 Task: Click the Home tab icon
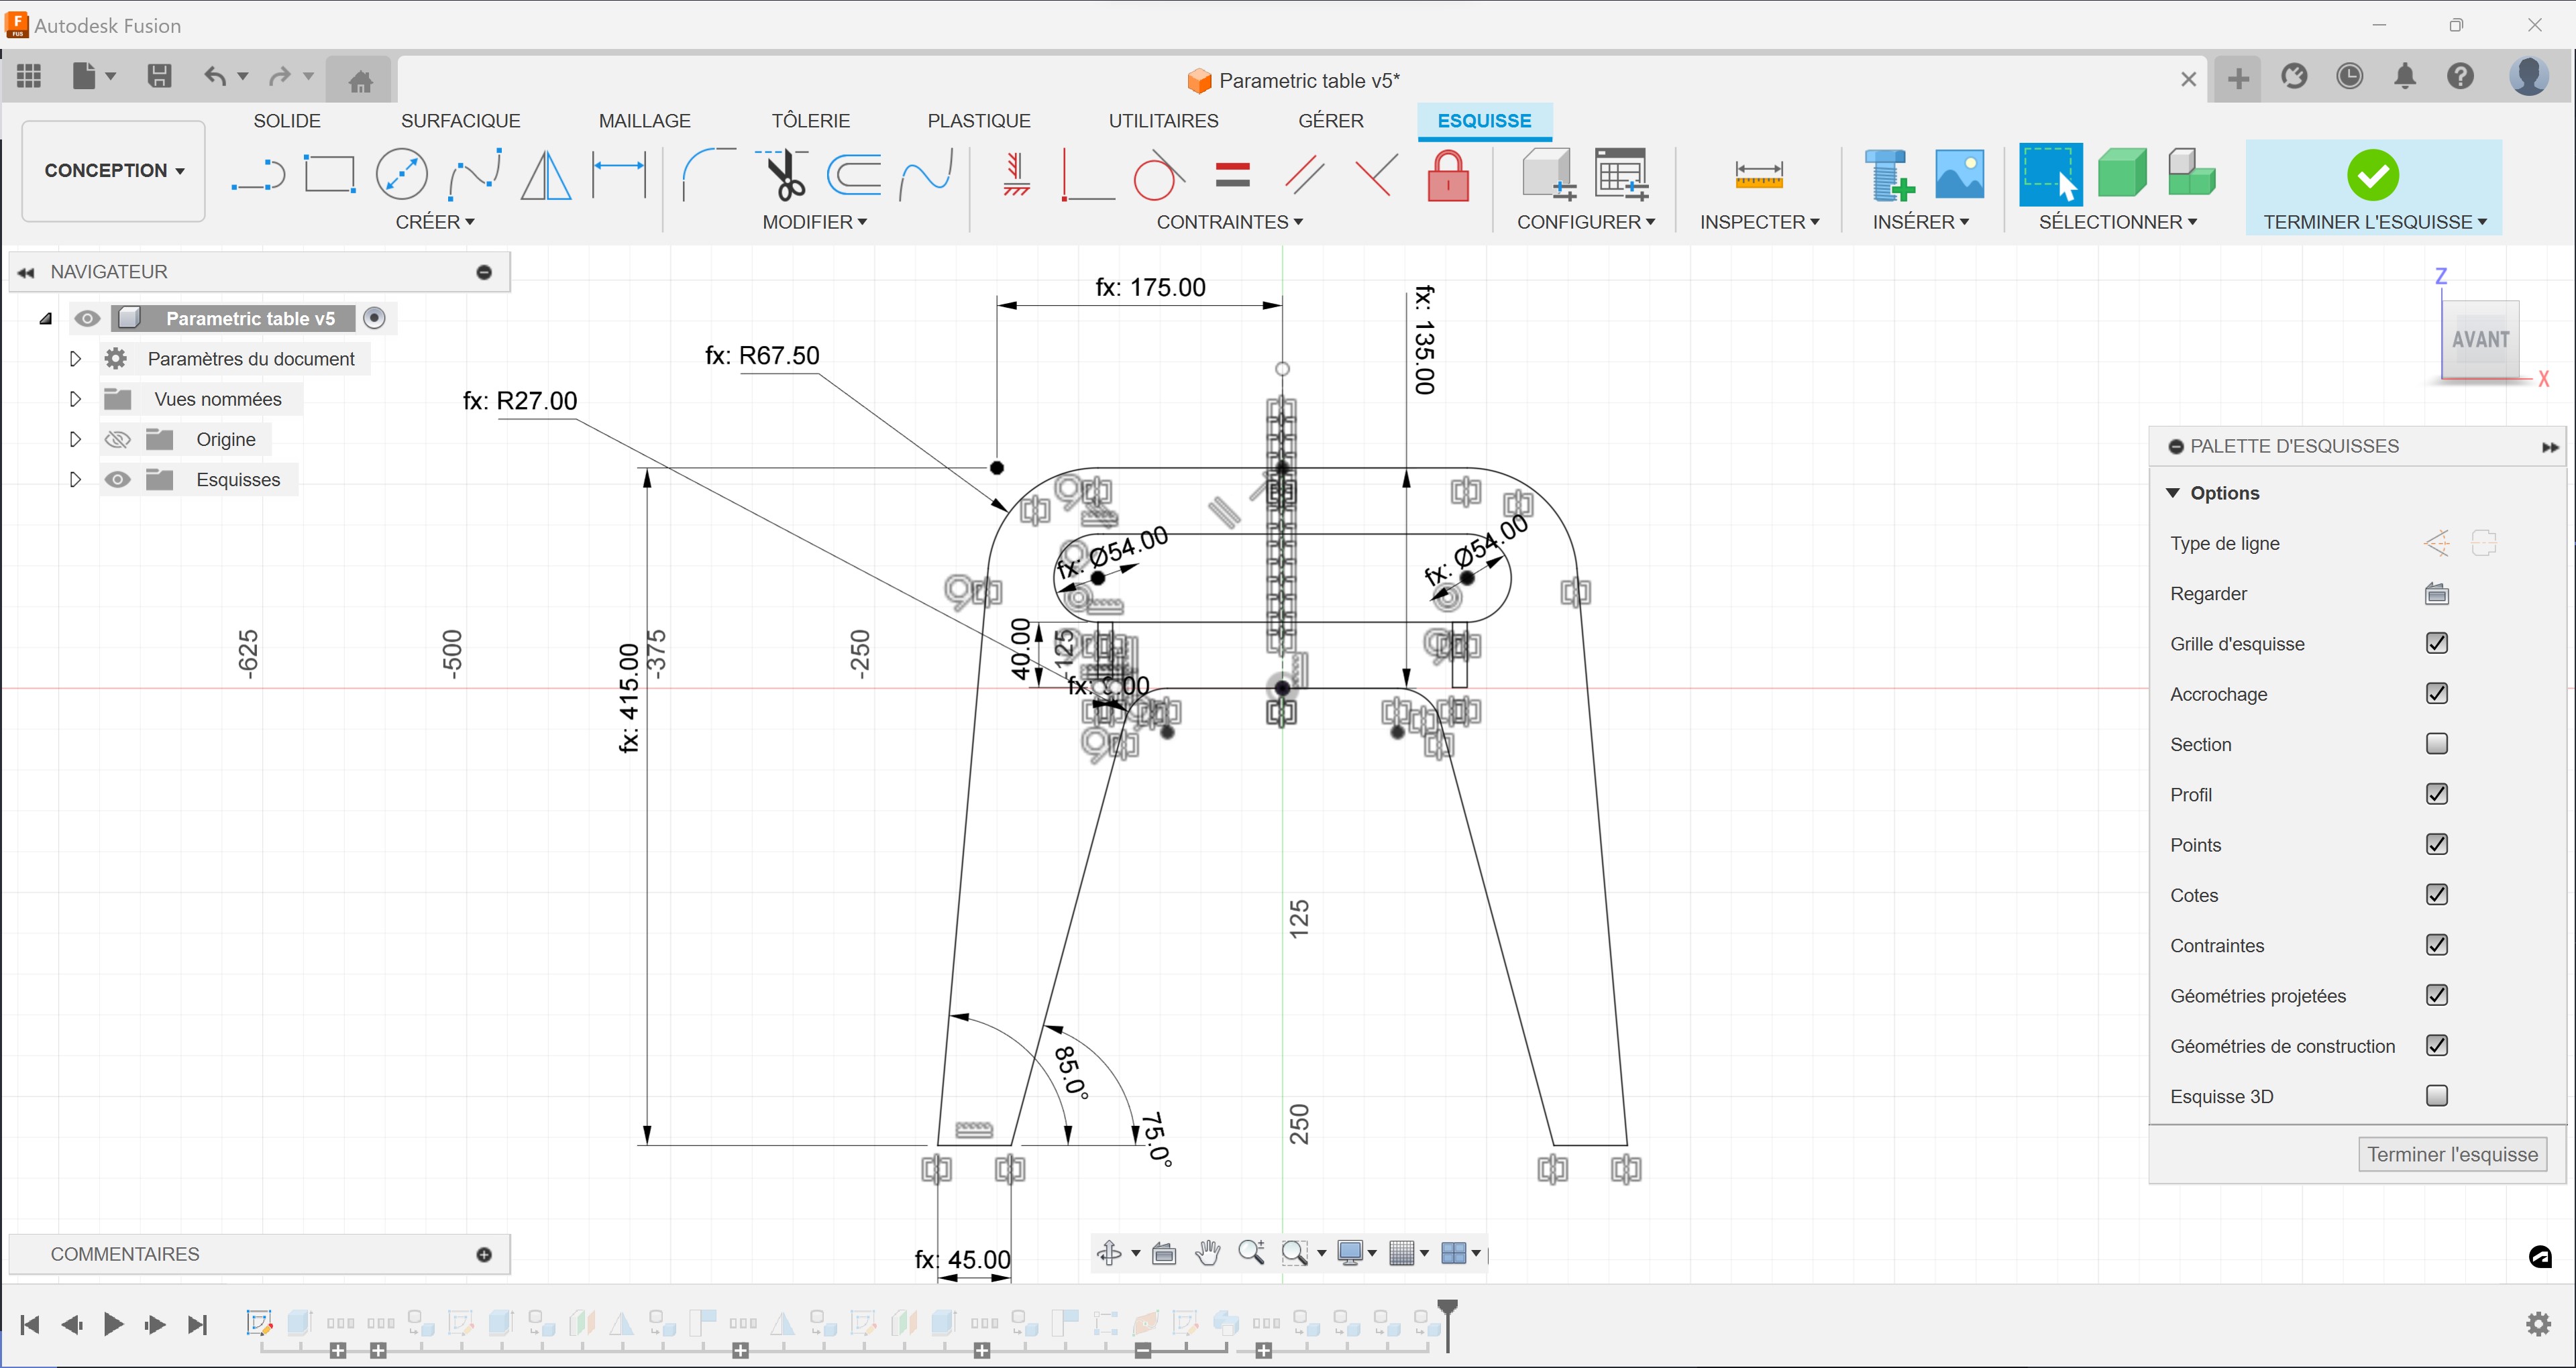361,80
